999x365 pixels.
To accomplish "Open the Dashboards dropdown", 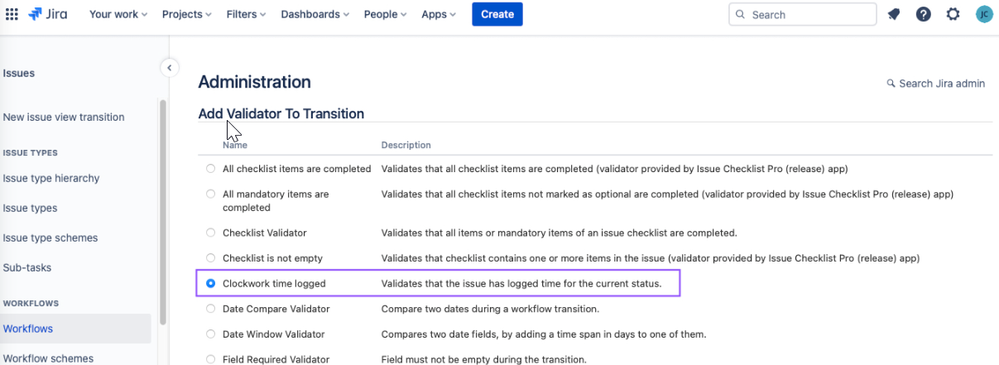I will 315,14.
